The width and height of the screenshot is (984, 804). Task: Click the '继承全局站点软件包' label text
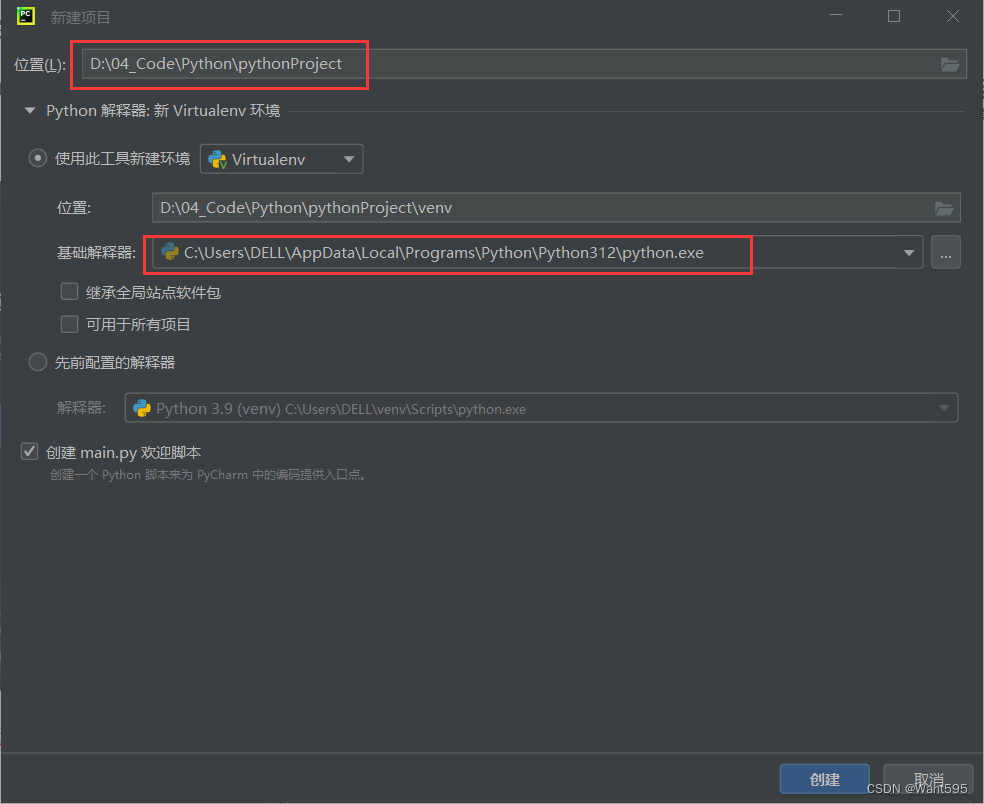[x=153, y=292]
